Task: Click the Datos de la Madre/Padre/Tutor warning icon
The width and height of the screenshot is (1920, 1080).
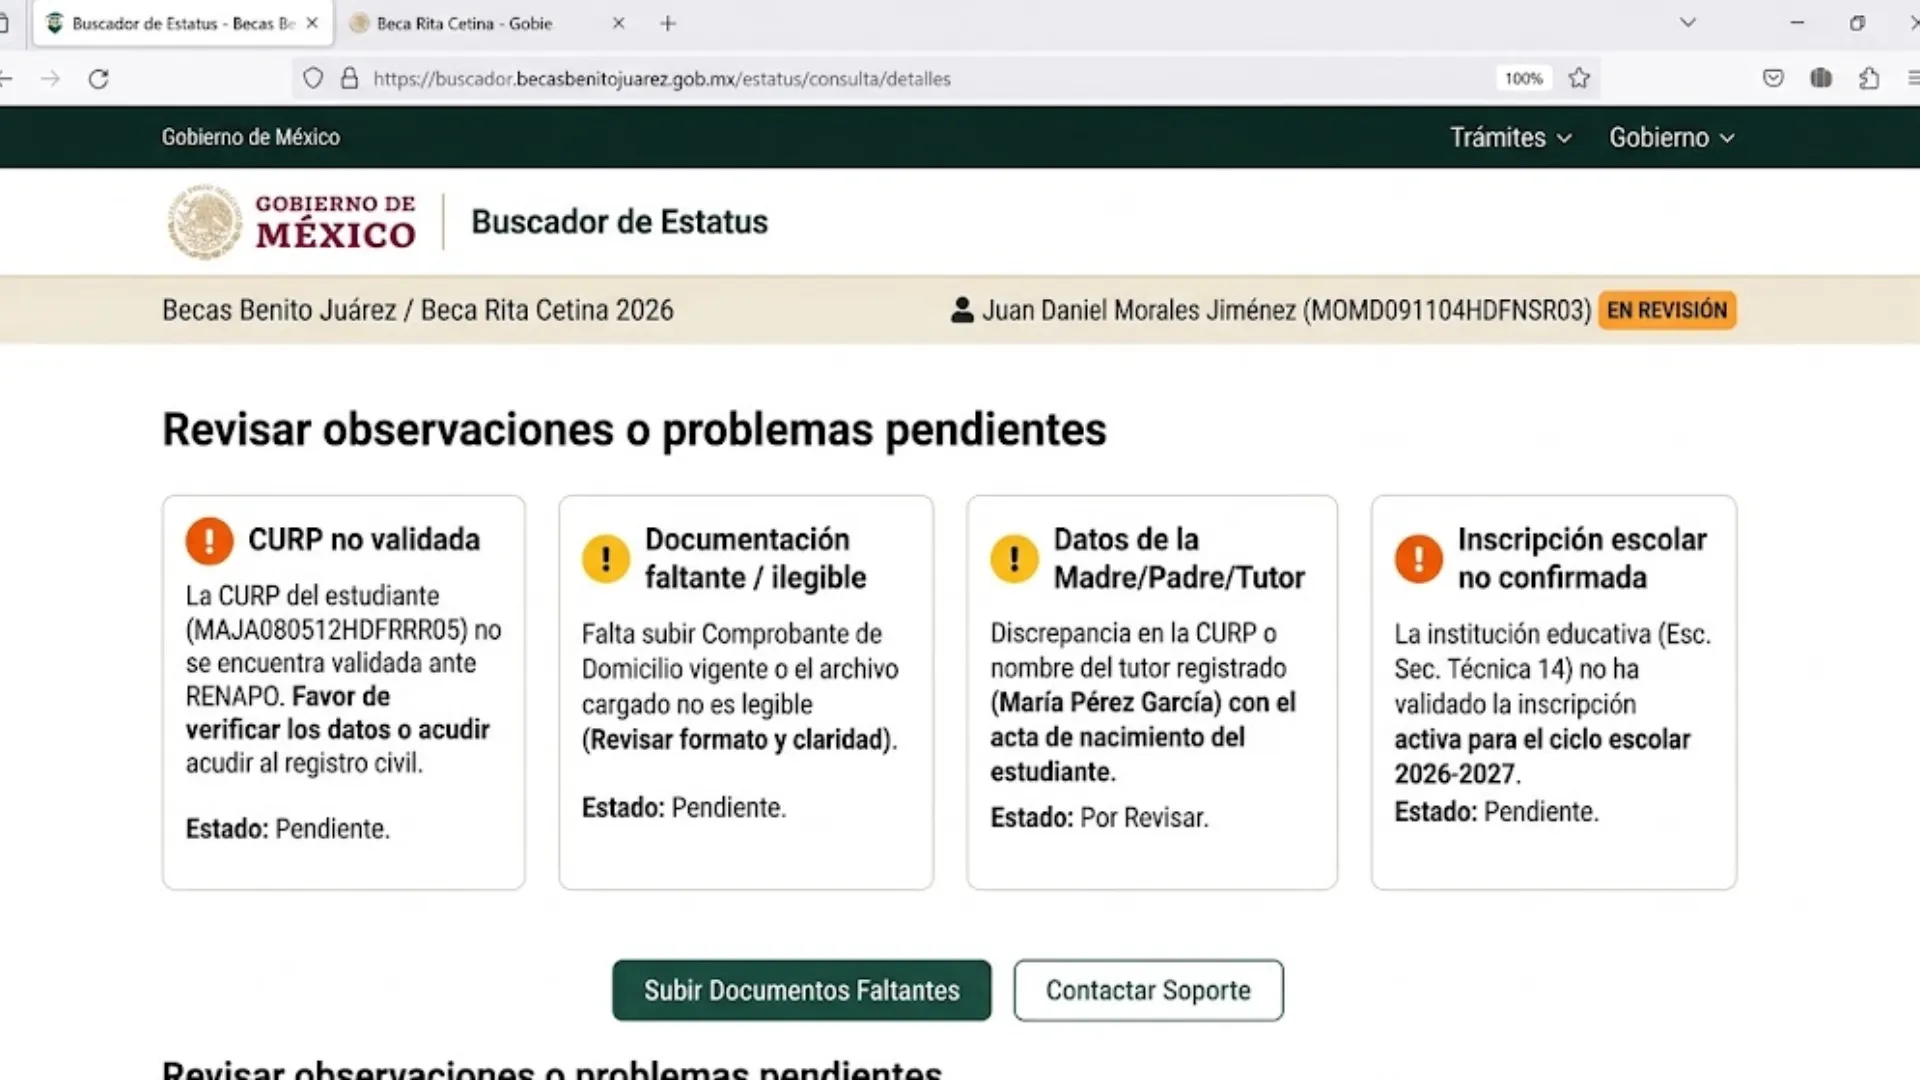Action: [1014, 559]
